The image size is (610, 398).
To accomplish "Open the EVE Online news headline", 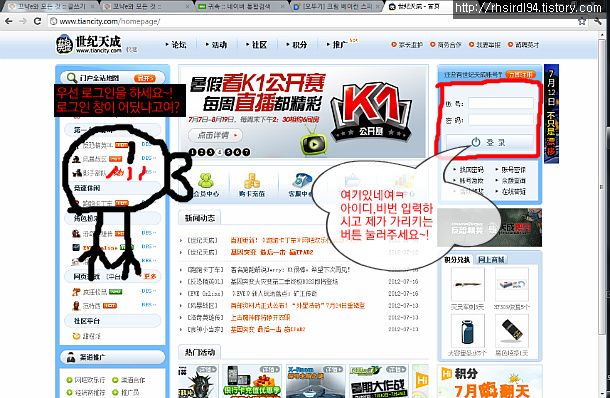I will 274,294.
